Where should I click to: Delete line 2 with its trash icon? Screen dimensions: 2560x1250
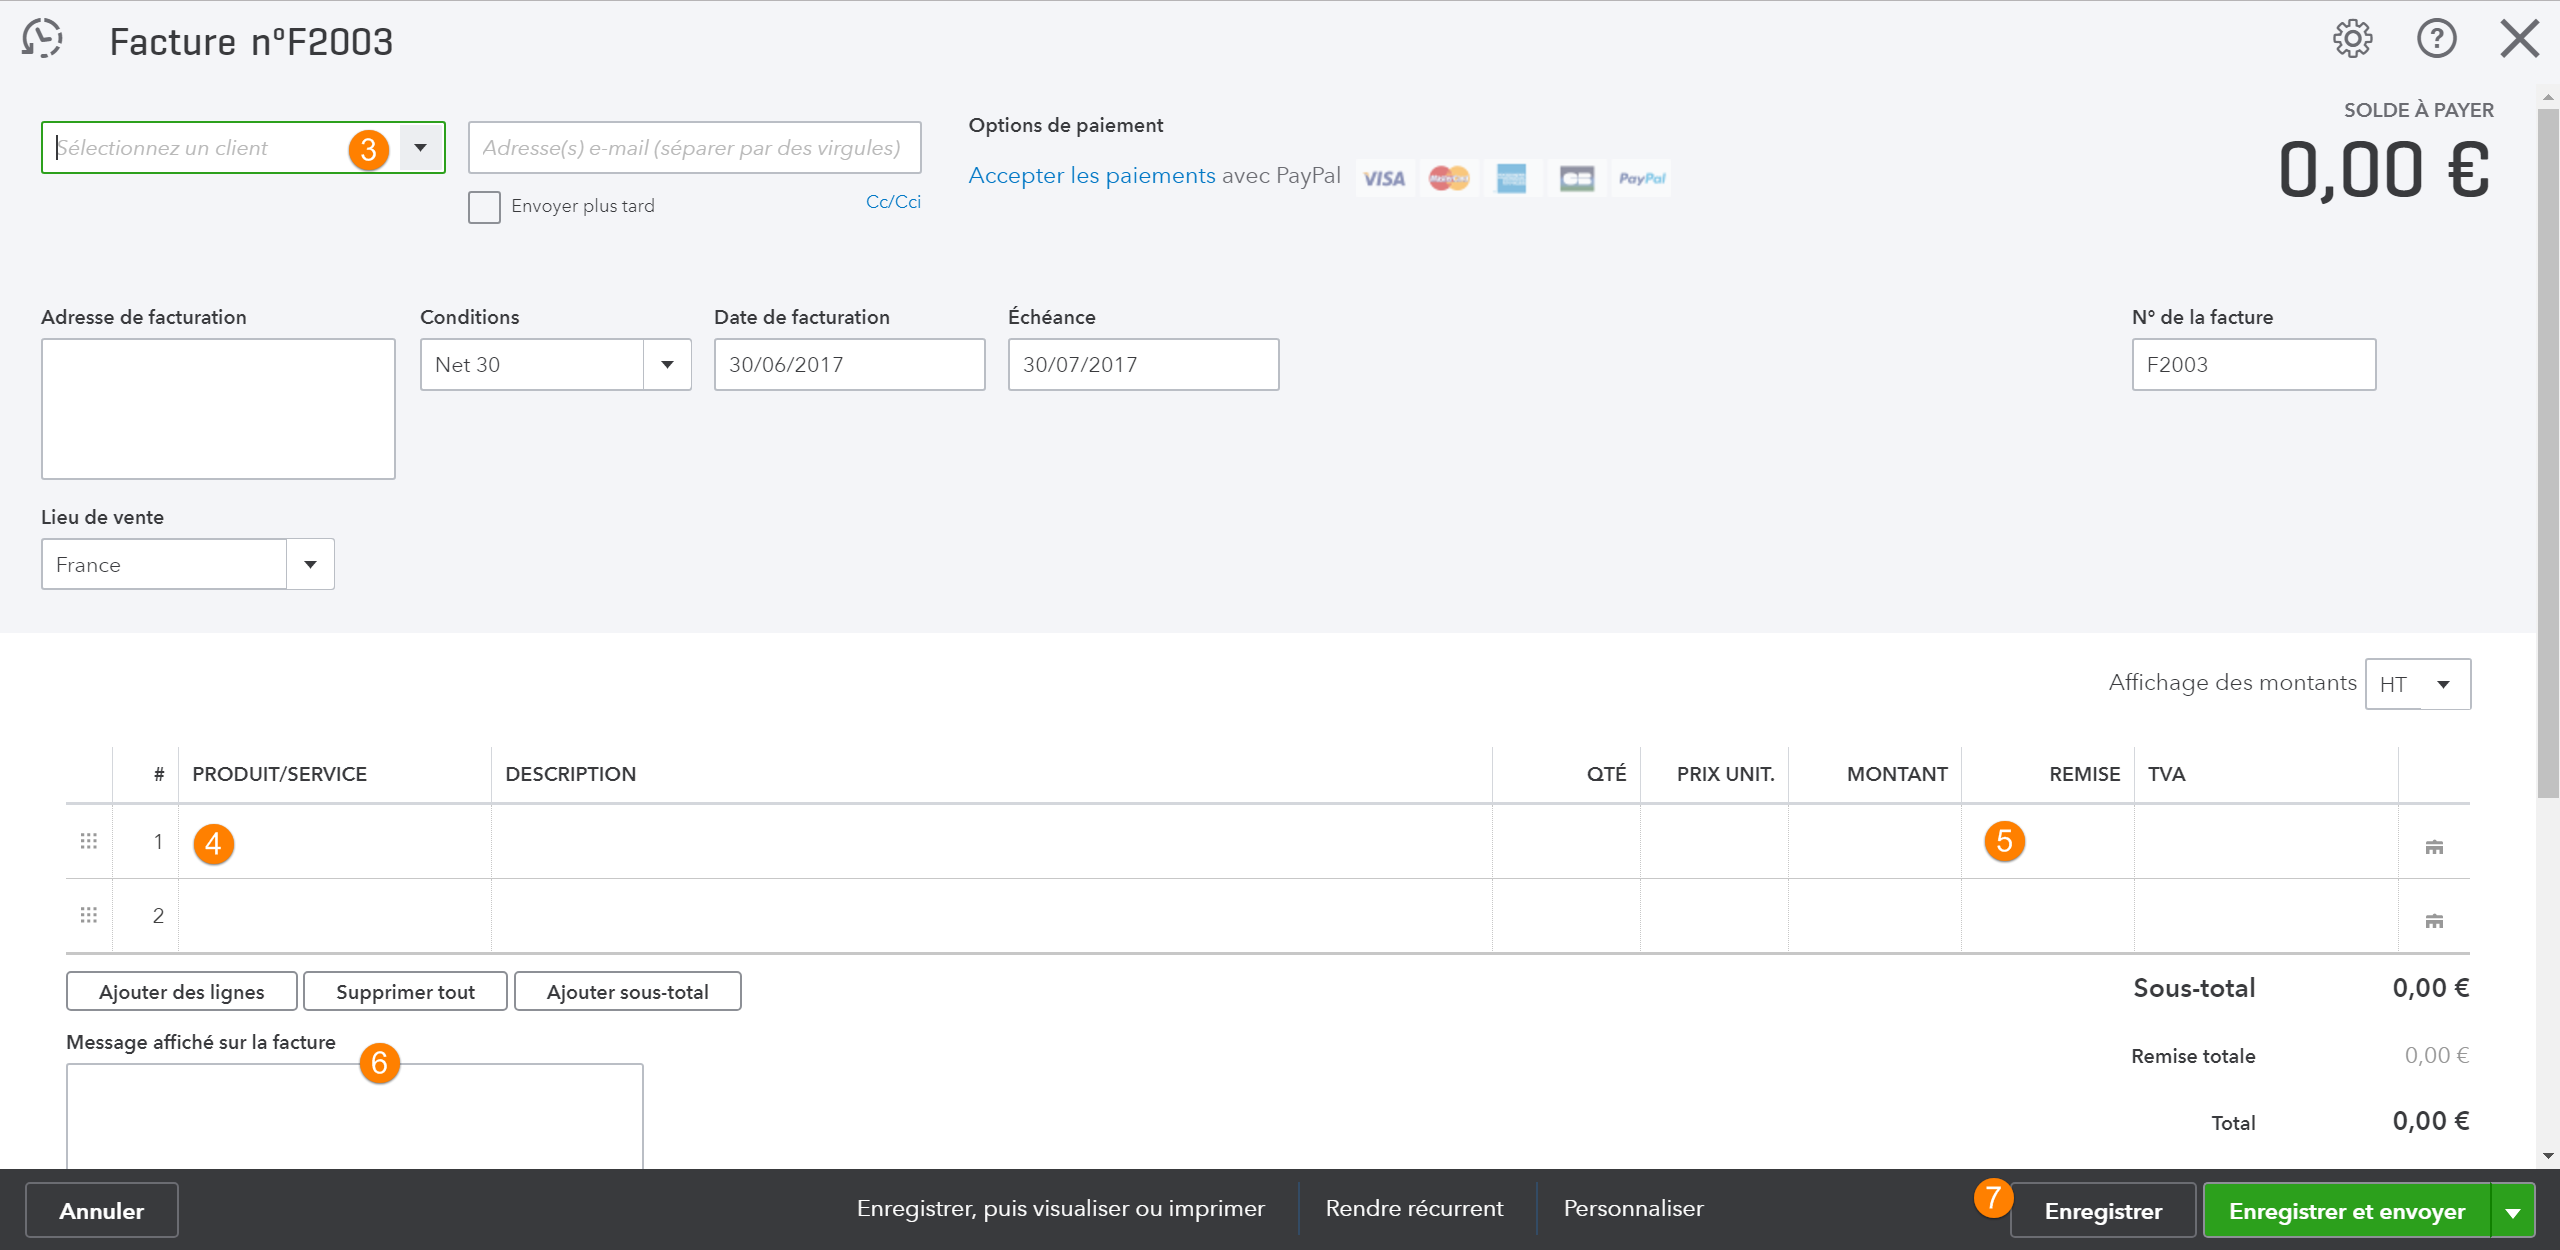click(2434, 921)
